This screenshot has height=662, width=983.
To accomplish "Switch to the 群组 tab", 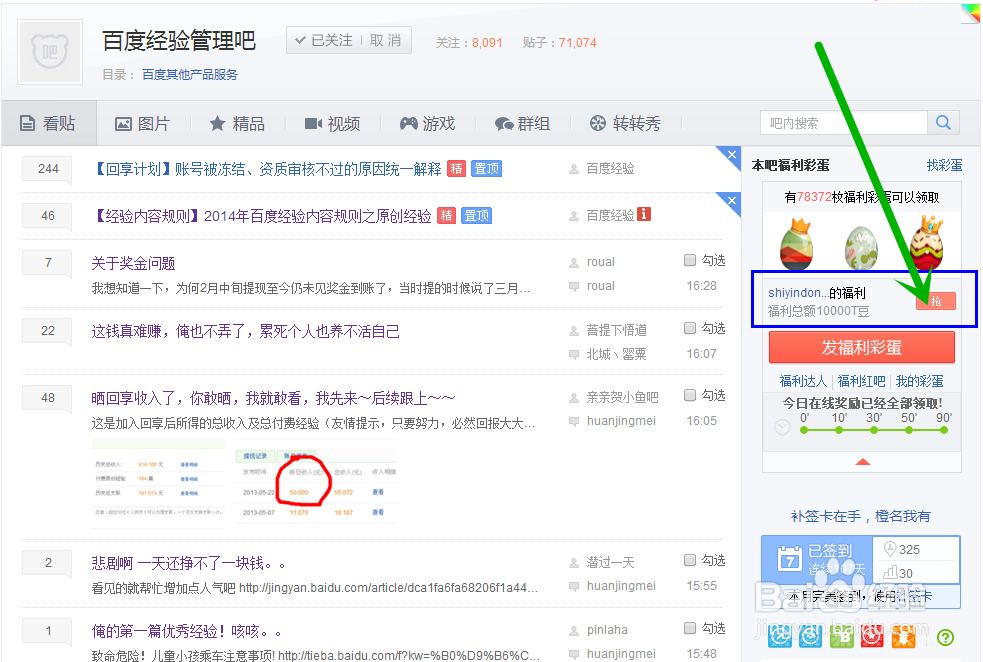I will (x=522, y=123).
